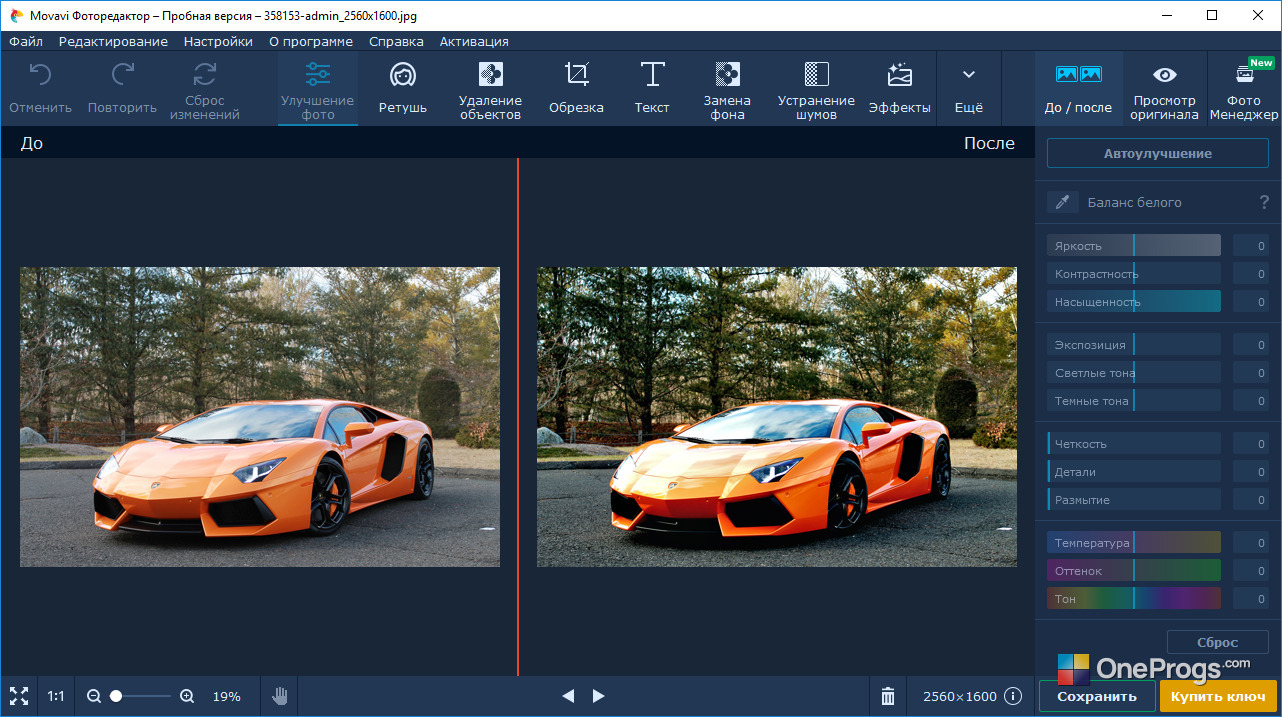
Task: Click the Светлые тона slider
Action: pyautogui.click(x=1134, y=372)
